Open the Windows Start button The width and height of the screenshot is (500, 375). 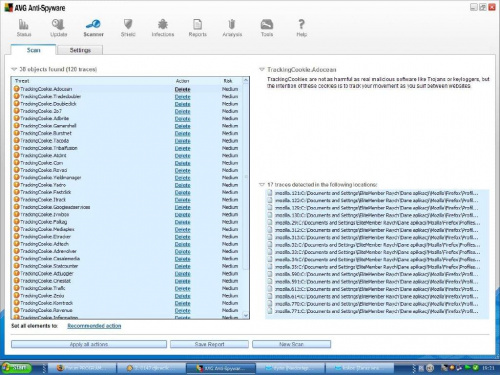coord(16,368)
